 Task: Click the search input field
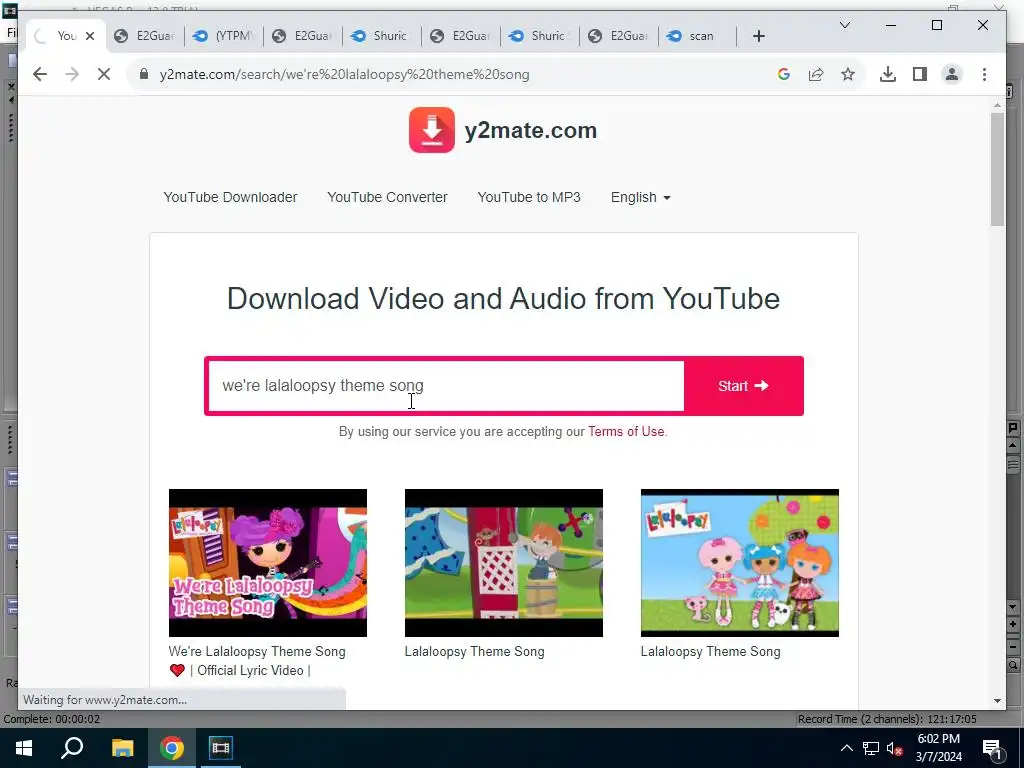[446, 386]
